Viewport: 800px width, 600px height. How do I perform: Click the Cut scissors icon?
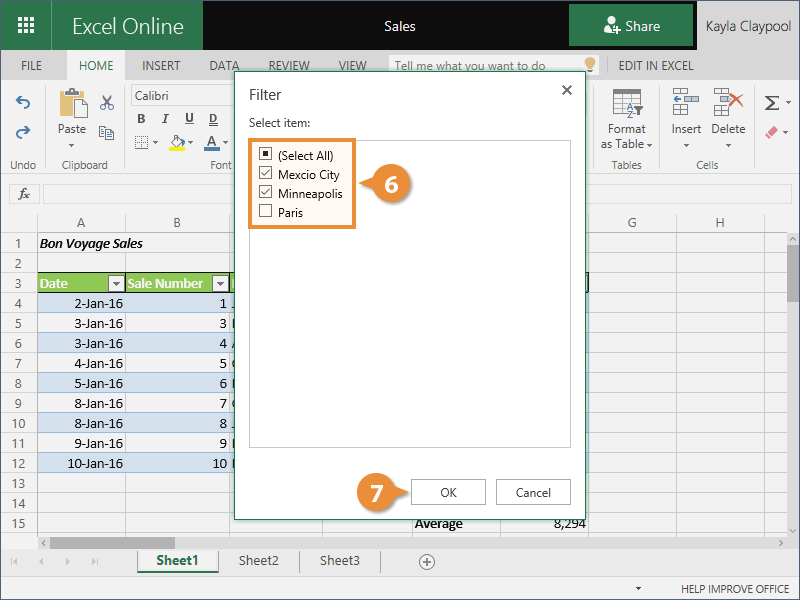(107, 103)
